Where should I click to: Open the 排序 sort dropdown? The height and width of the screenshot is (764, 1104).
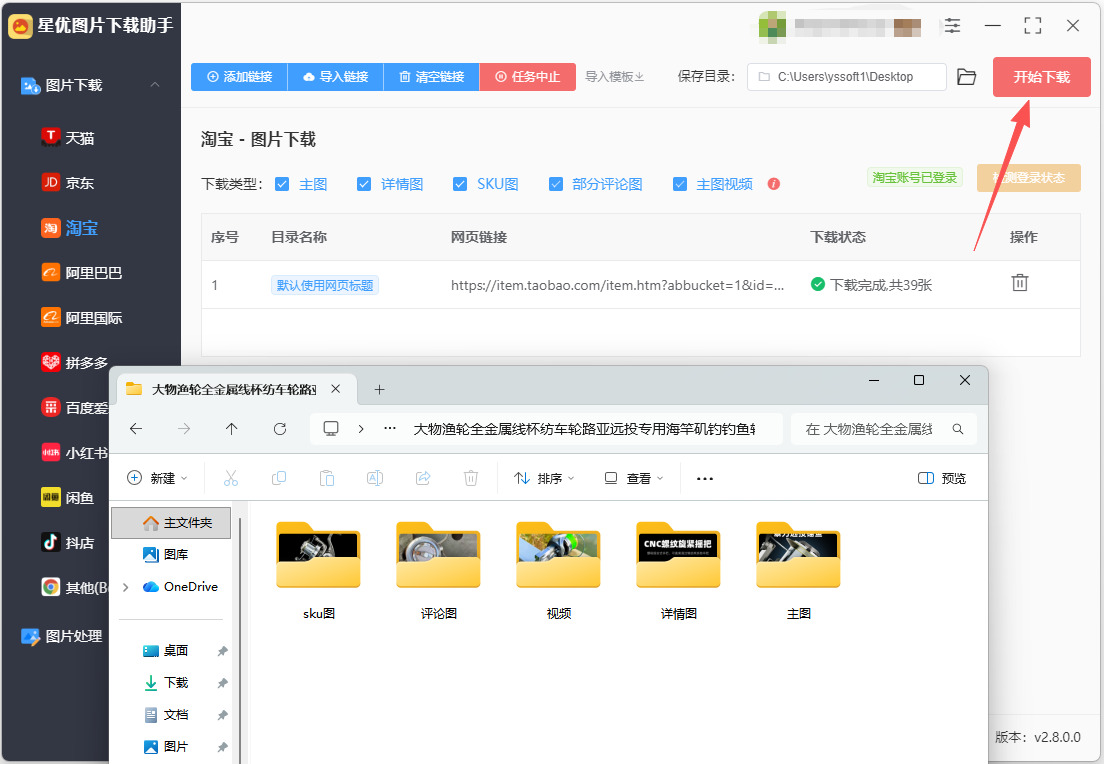544,478
